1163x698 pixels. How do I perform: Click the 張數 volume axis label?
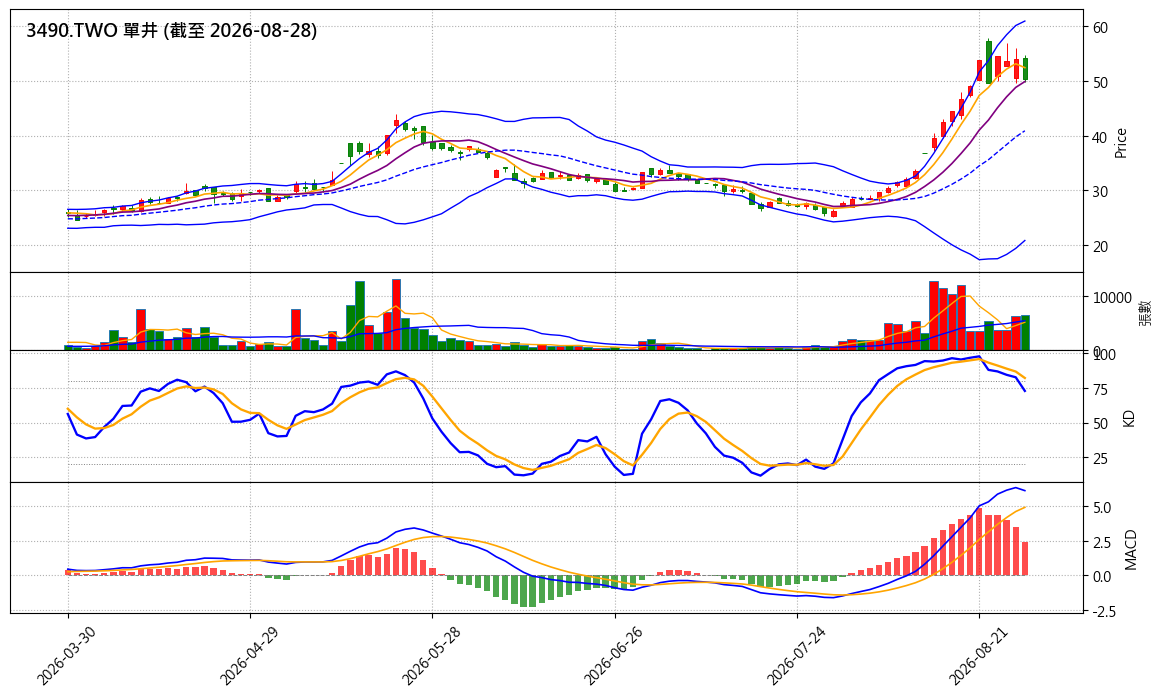coord(1145,312)
